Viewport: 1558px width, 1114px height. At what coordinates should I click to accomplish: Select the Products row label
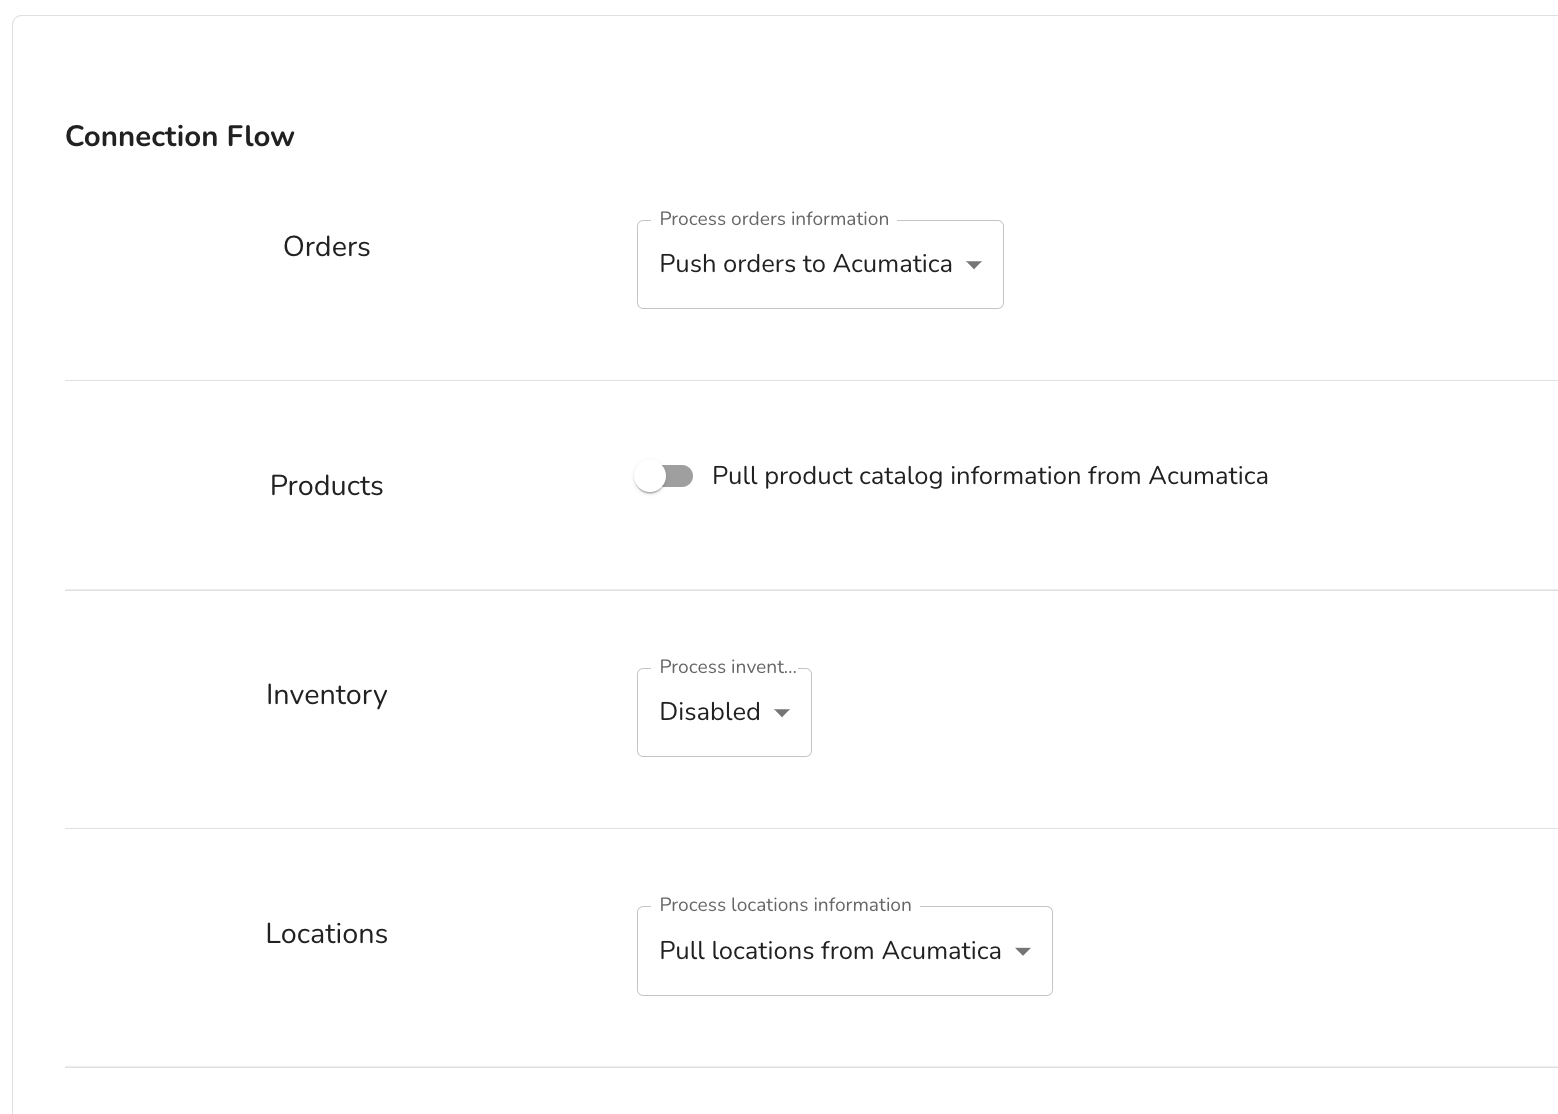point(327,486)
